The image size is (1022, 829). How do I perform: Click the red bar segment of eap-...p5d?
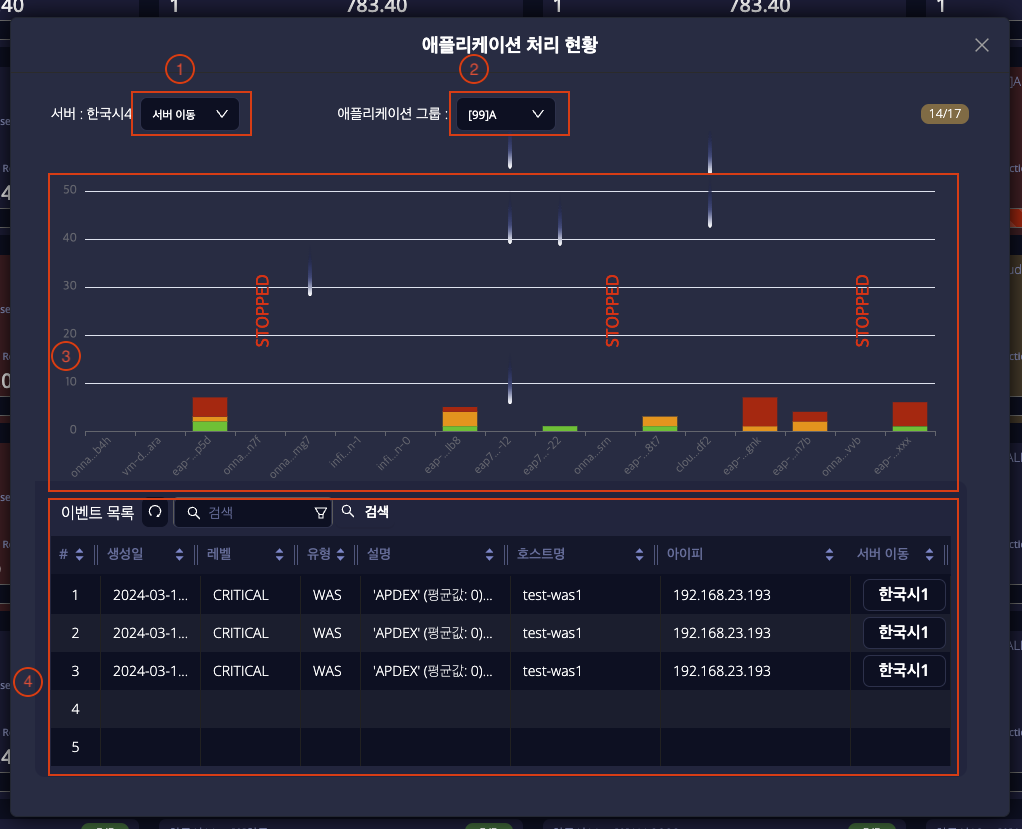(210, 406)
